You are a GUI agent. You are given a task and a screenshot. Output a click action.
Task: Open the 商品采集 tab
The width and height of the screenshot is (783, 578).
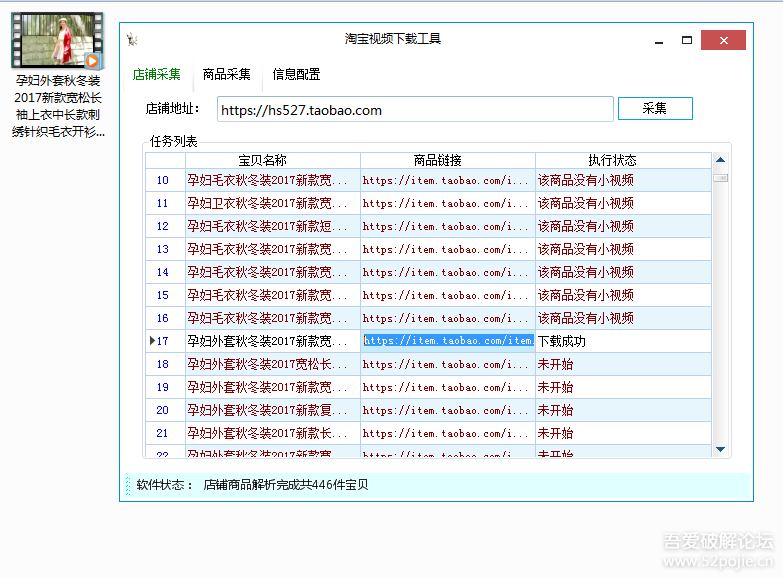pyautogui.click(x=226, y=74)
